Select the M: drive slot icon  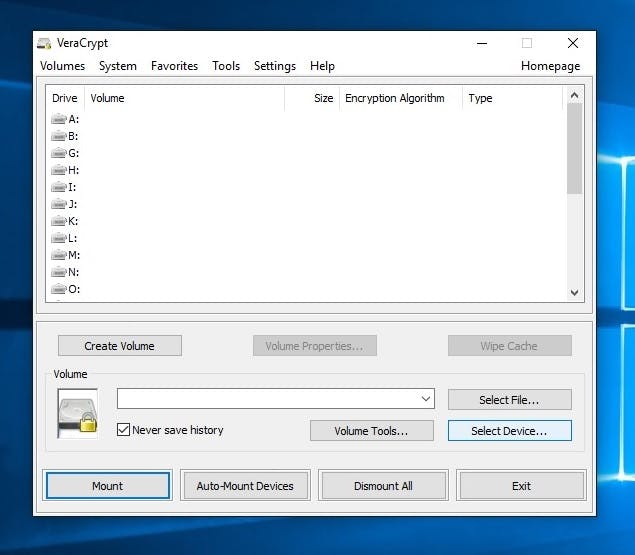tap(59, 255)
